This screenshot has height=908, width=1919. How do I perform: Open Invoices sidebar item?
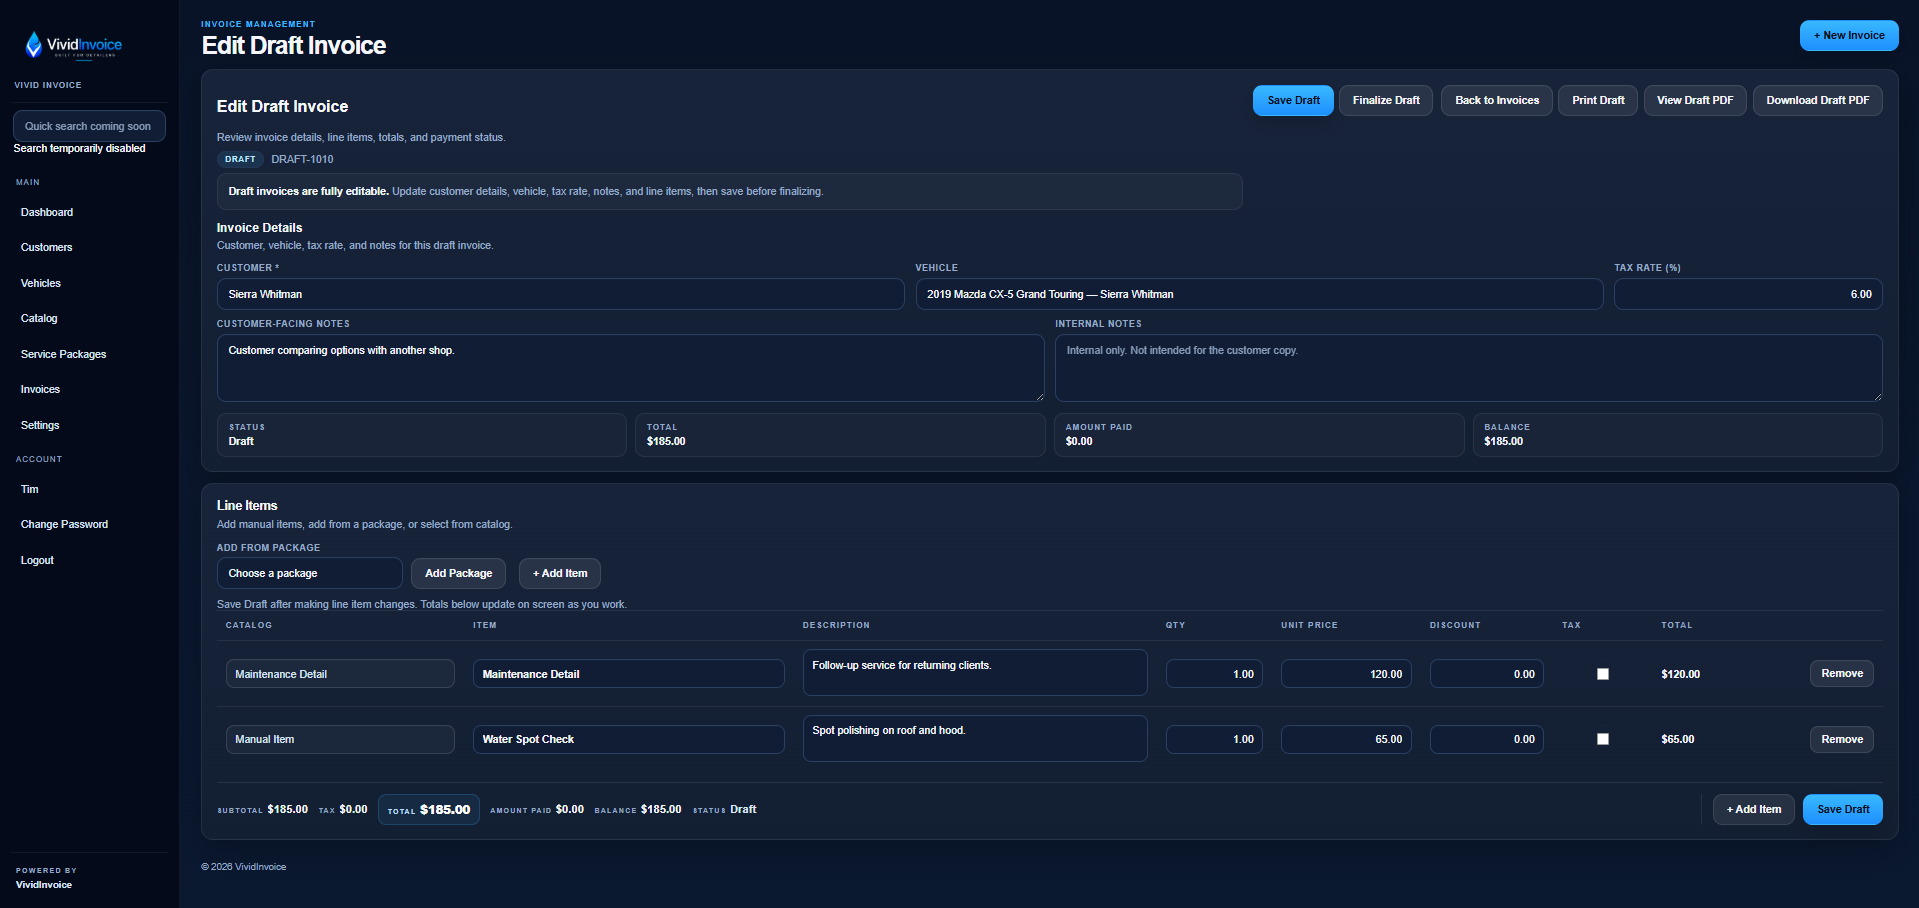(x=40, y=389)
